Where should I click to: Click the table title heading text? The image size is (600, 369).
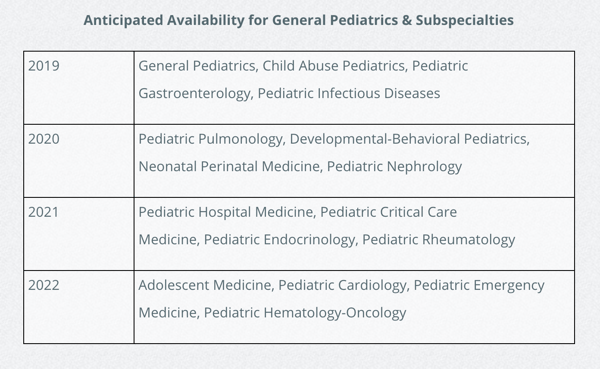[x=298, y=20]
